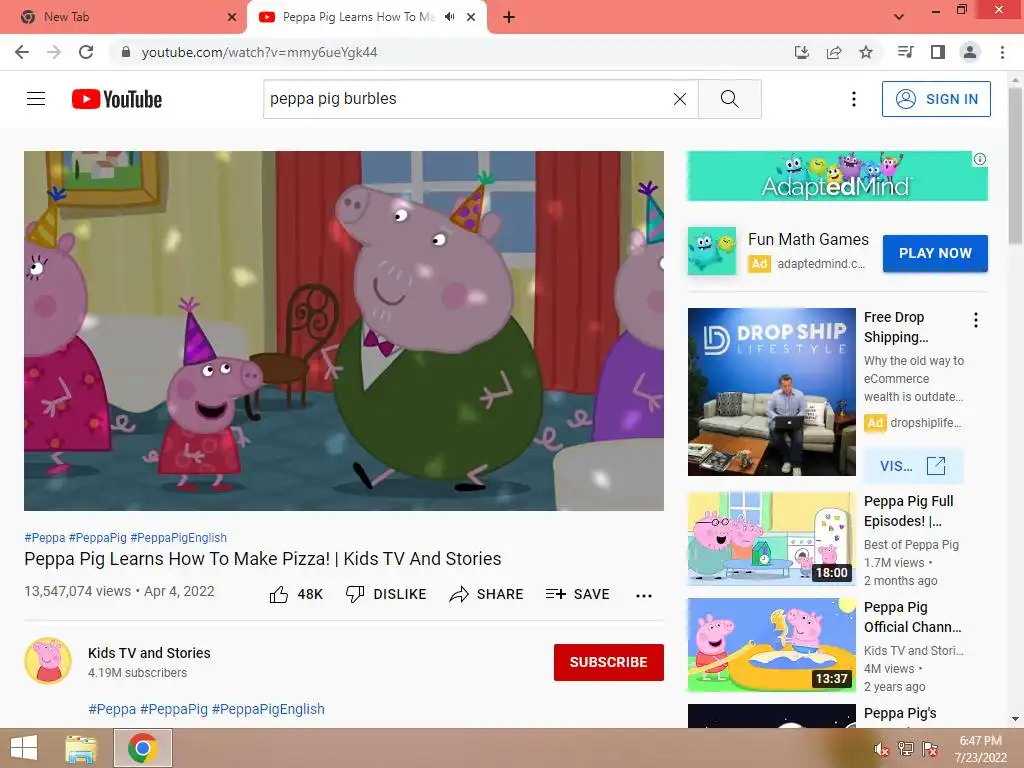Click the #PeppaPig hashtag above the title
The height and width of the screenshot is (768, 1024).
click(x=97, y=537)
